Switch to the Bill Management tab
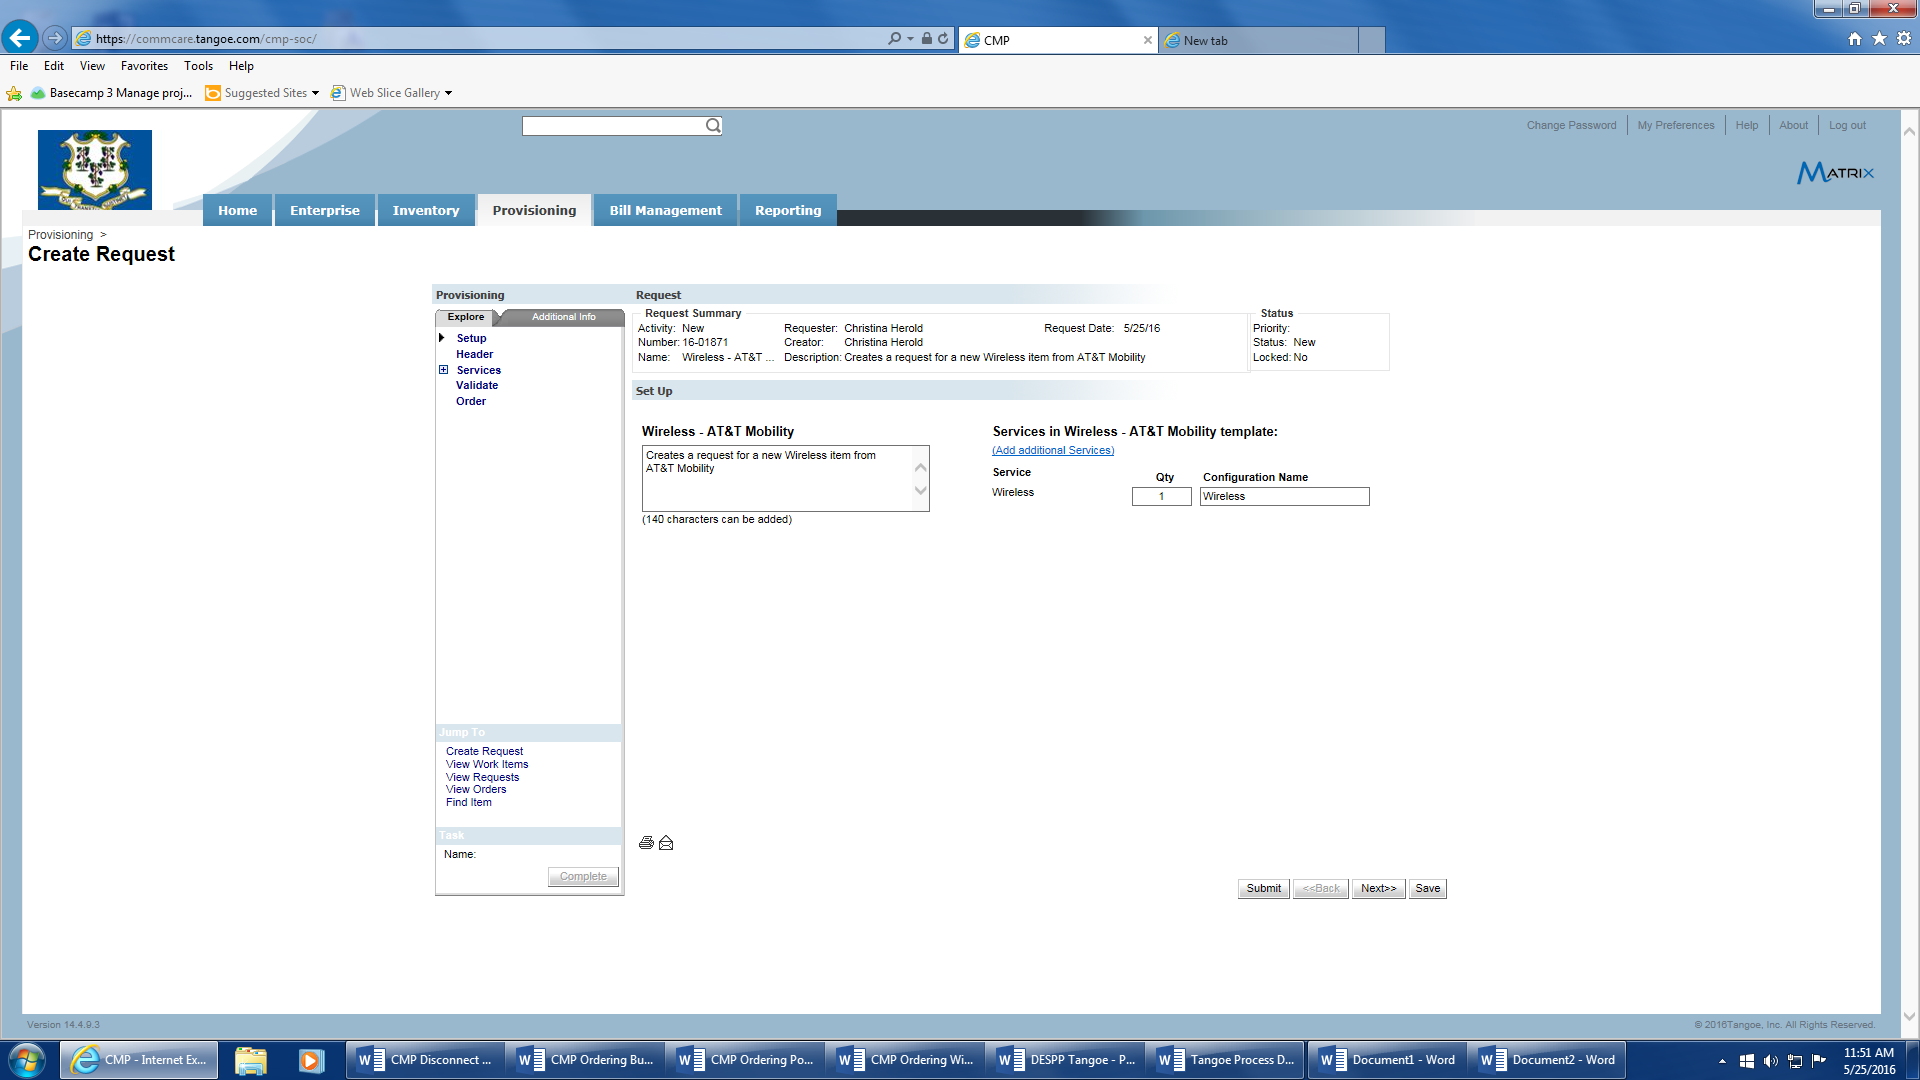This screenshot has width=1920, height=1080. (x=665, y=210)
